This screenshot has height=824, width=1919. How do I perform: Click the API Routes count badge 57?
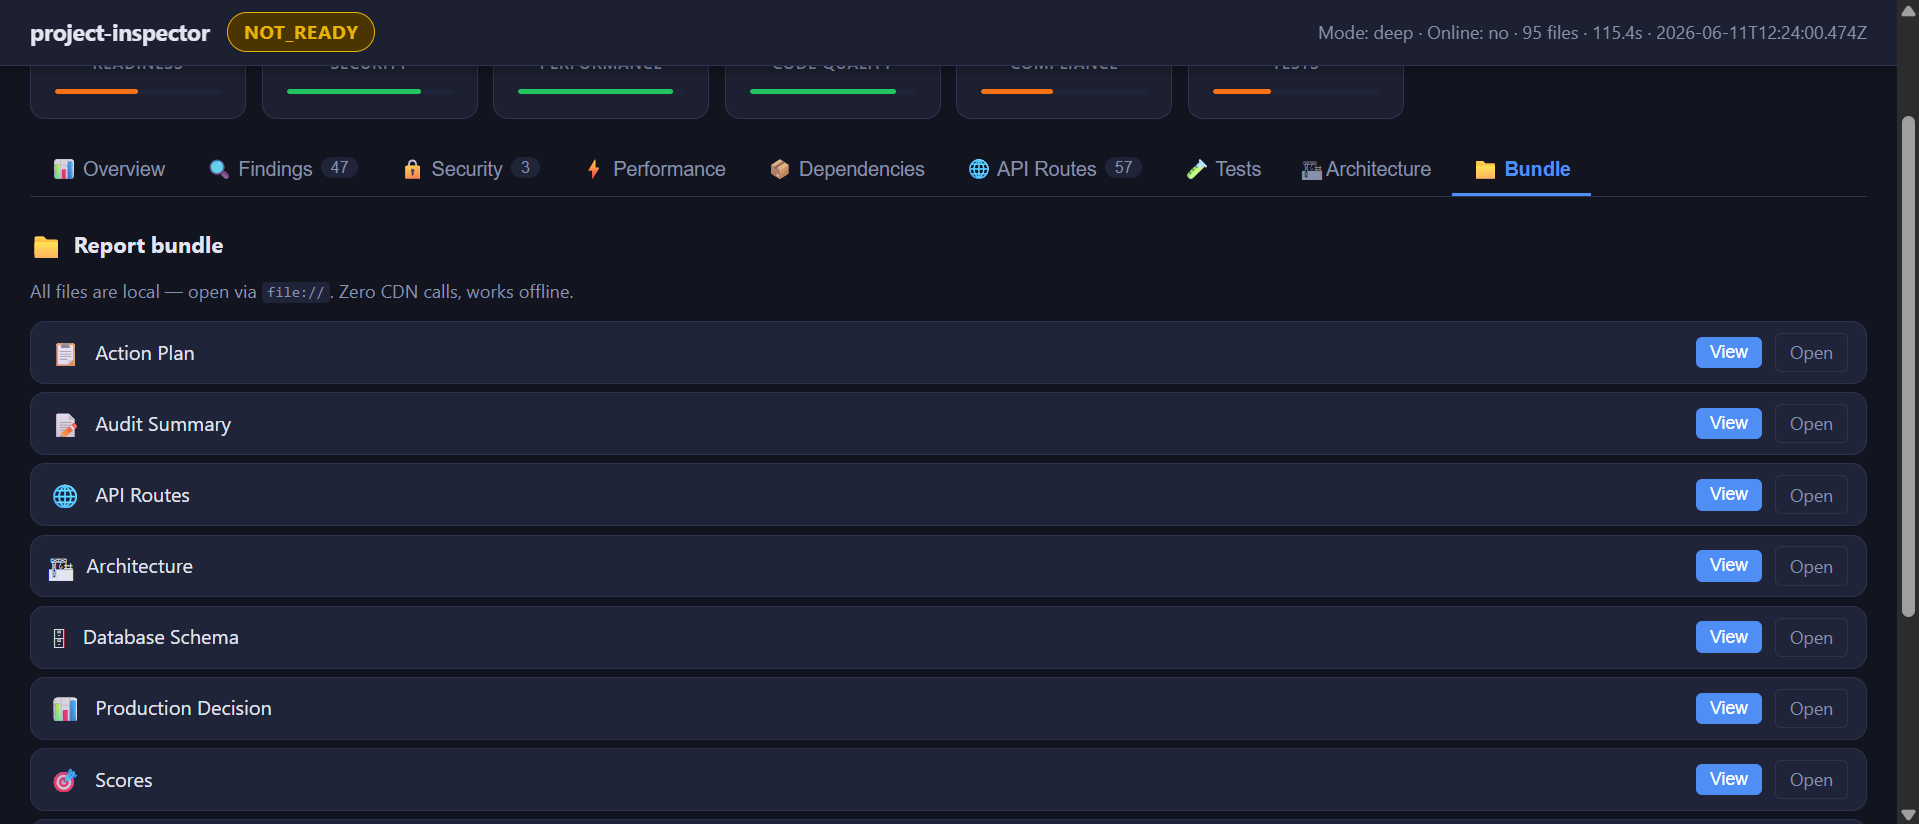pyautogui.click(x=1124, y=168)
